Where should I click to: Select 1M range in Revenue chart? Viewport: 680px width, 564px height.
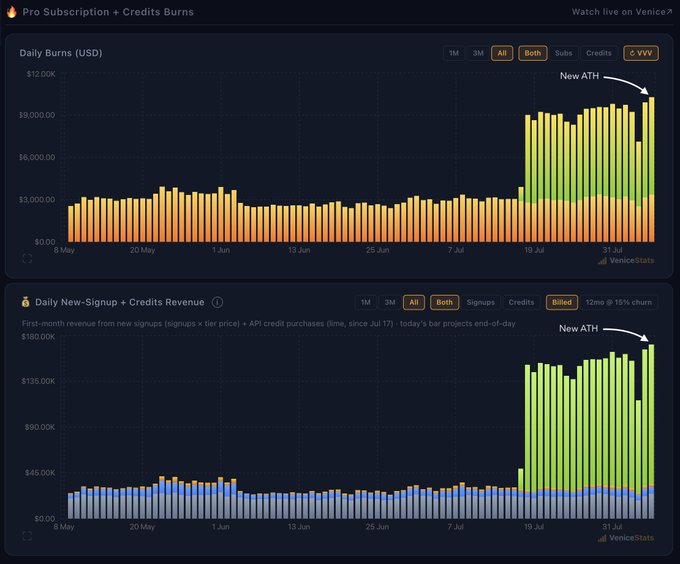366,302
